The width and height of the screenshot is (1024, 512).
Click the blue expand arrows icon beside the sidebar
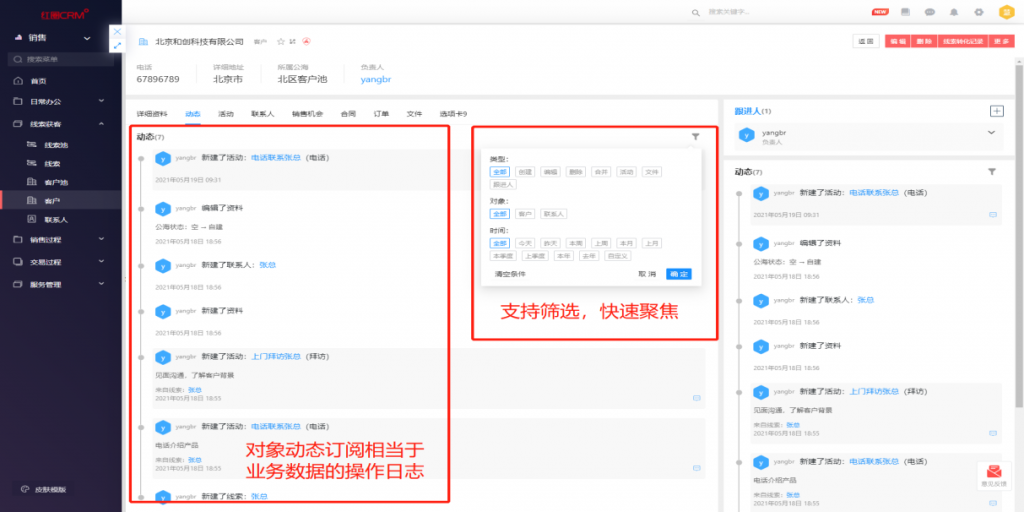(x=117, y=46)
